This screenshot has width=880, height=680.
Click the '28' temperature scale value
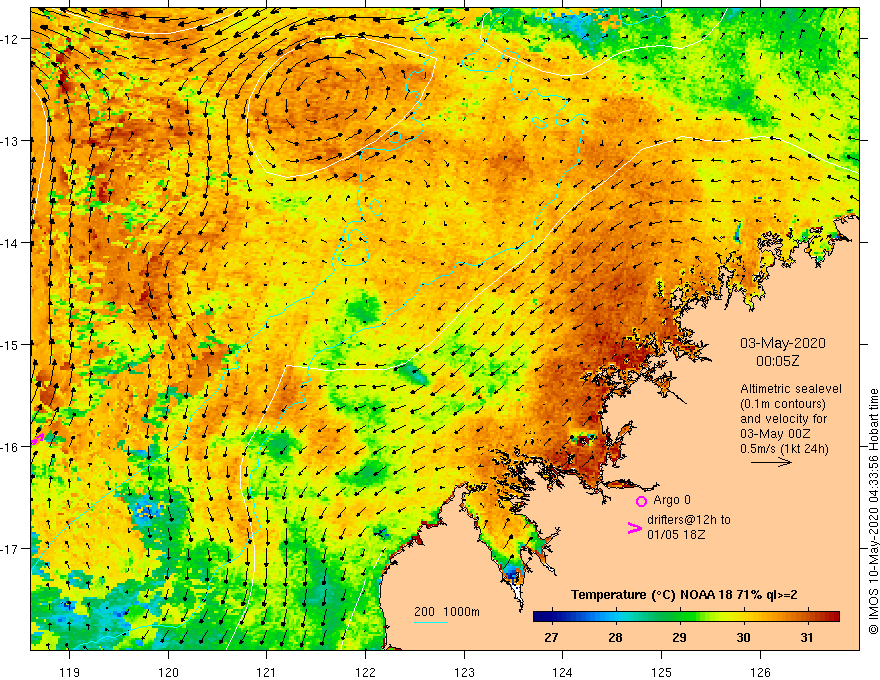(x=615, y=637)
